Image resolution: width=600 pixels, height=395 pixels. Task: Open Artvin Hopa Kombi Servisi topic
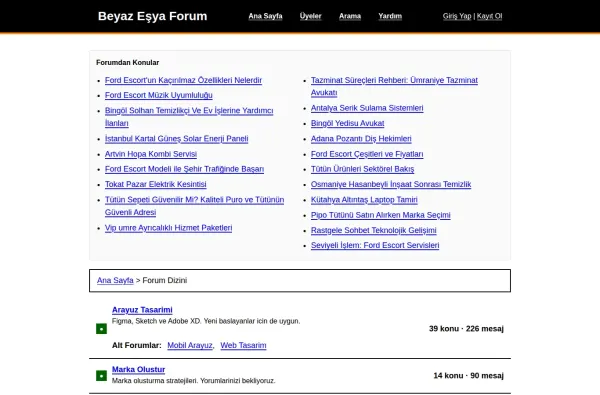click(x=151, y=154)
